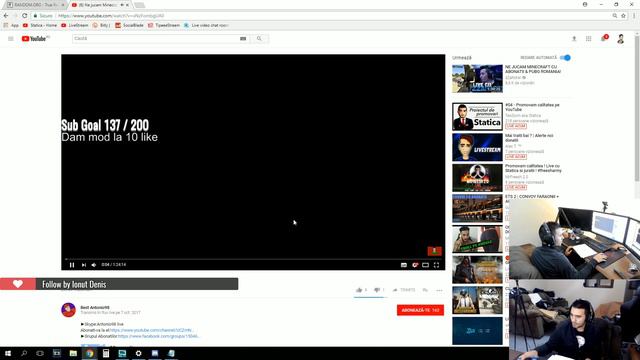The width and height of the screenshot is (640, 360).
Task: Click the address bar URL
Action: 111,16
